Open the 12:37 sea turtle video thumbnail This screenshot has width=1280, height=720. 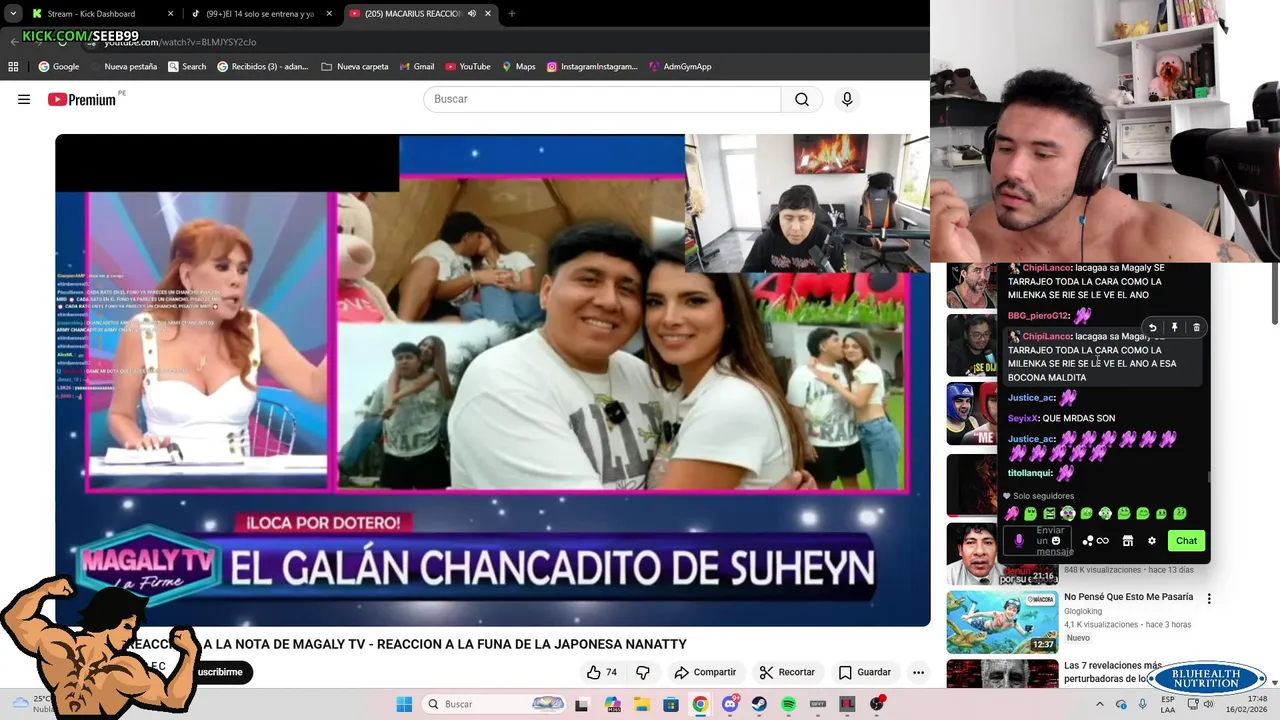[1002, 622]
